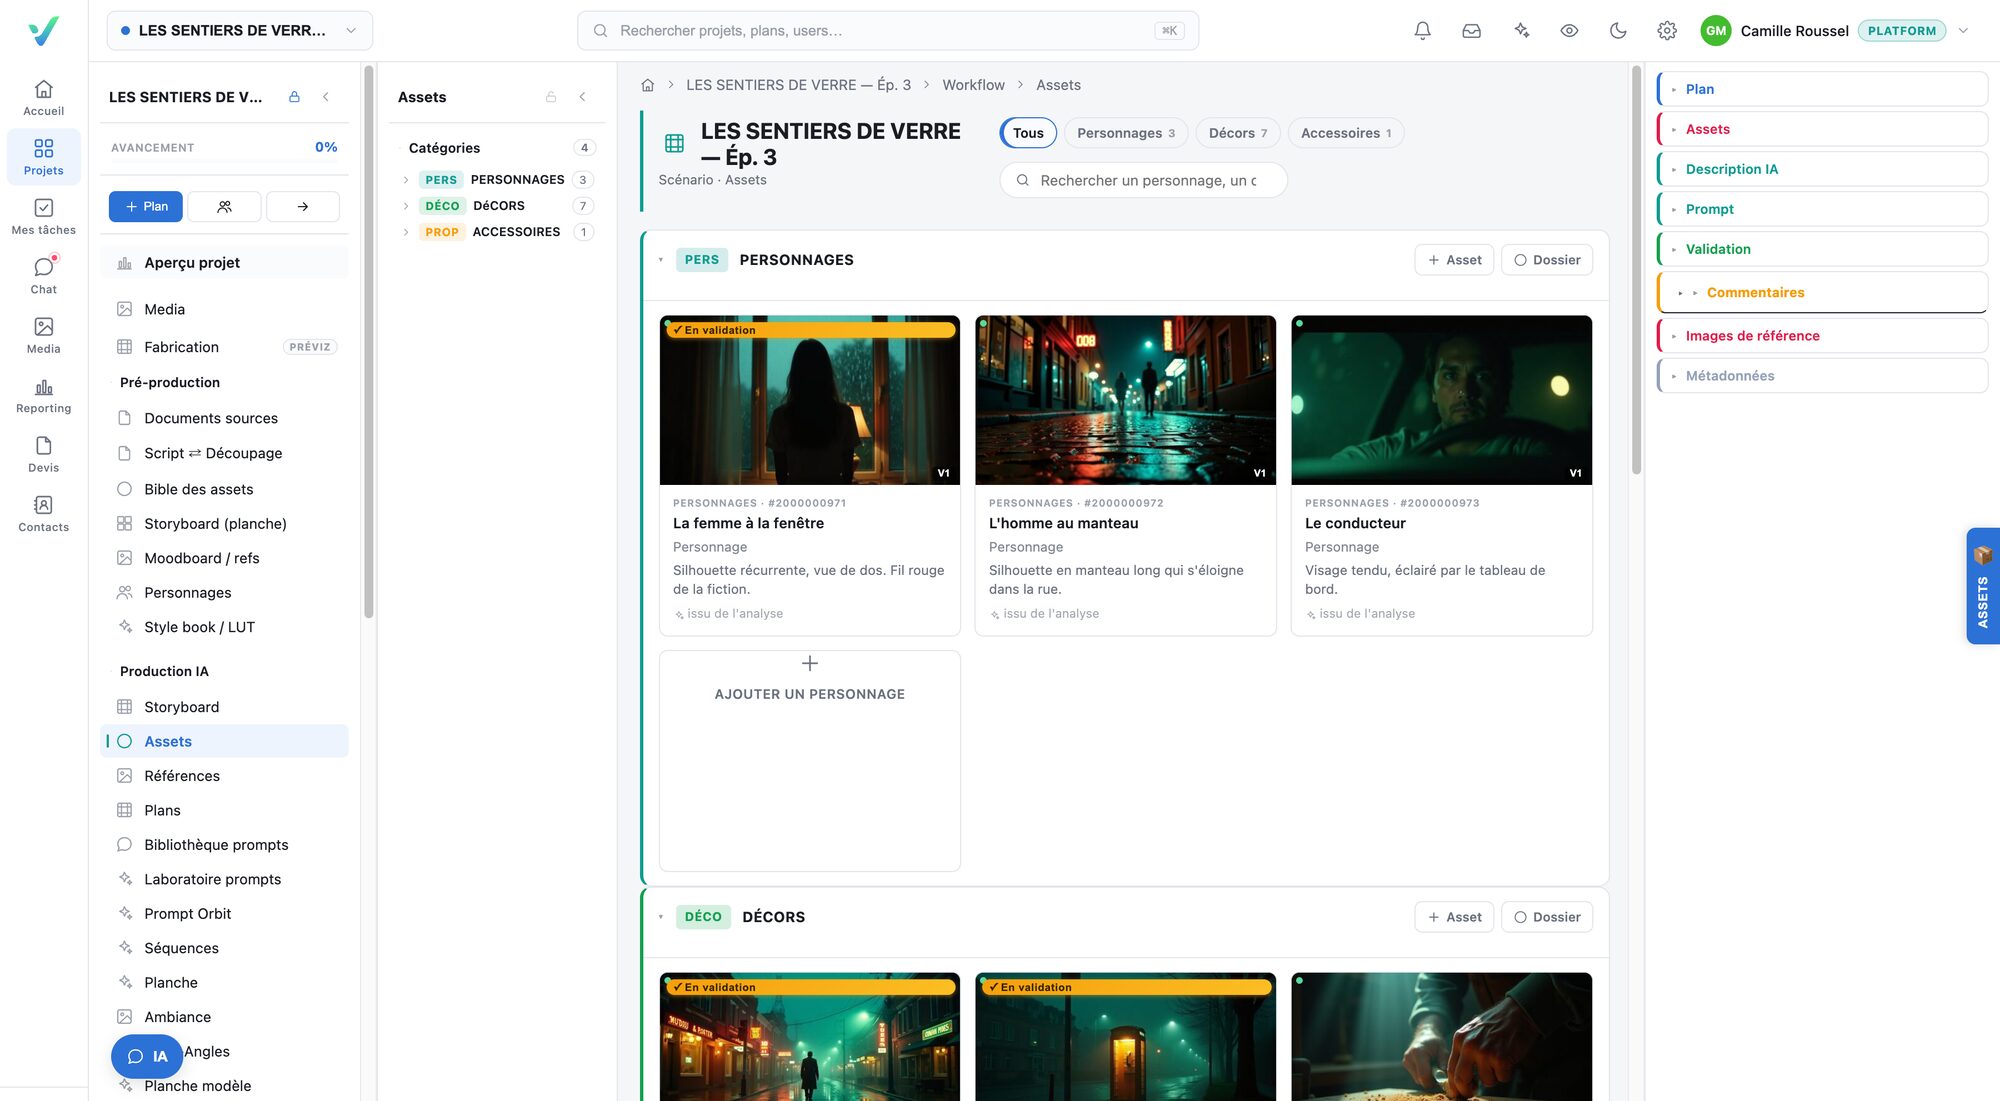Click Dossier button in DÉCORS section
Screen dimensions: 2000x1101
(1547, 917)
